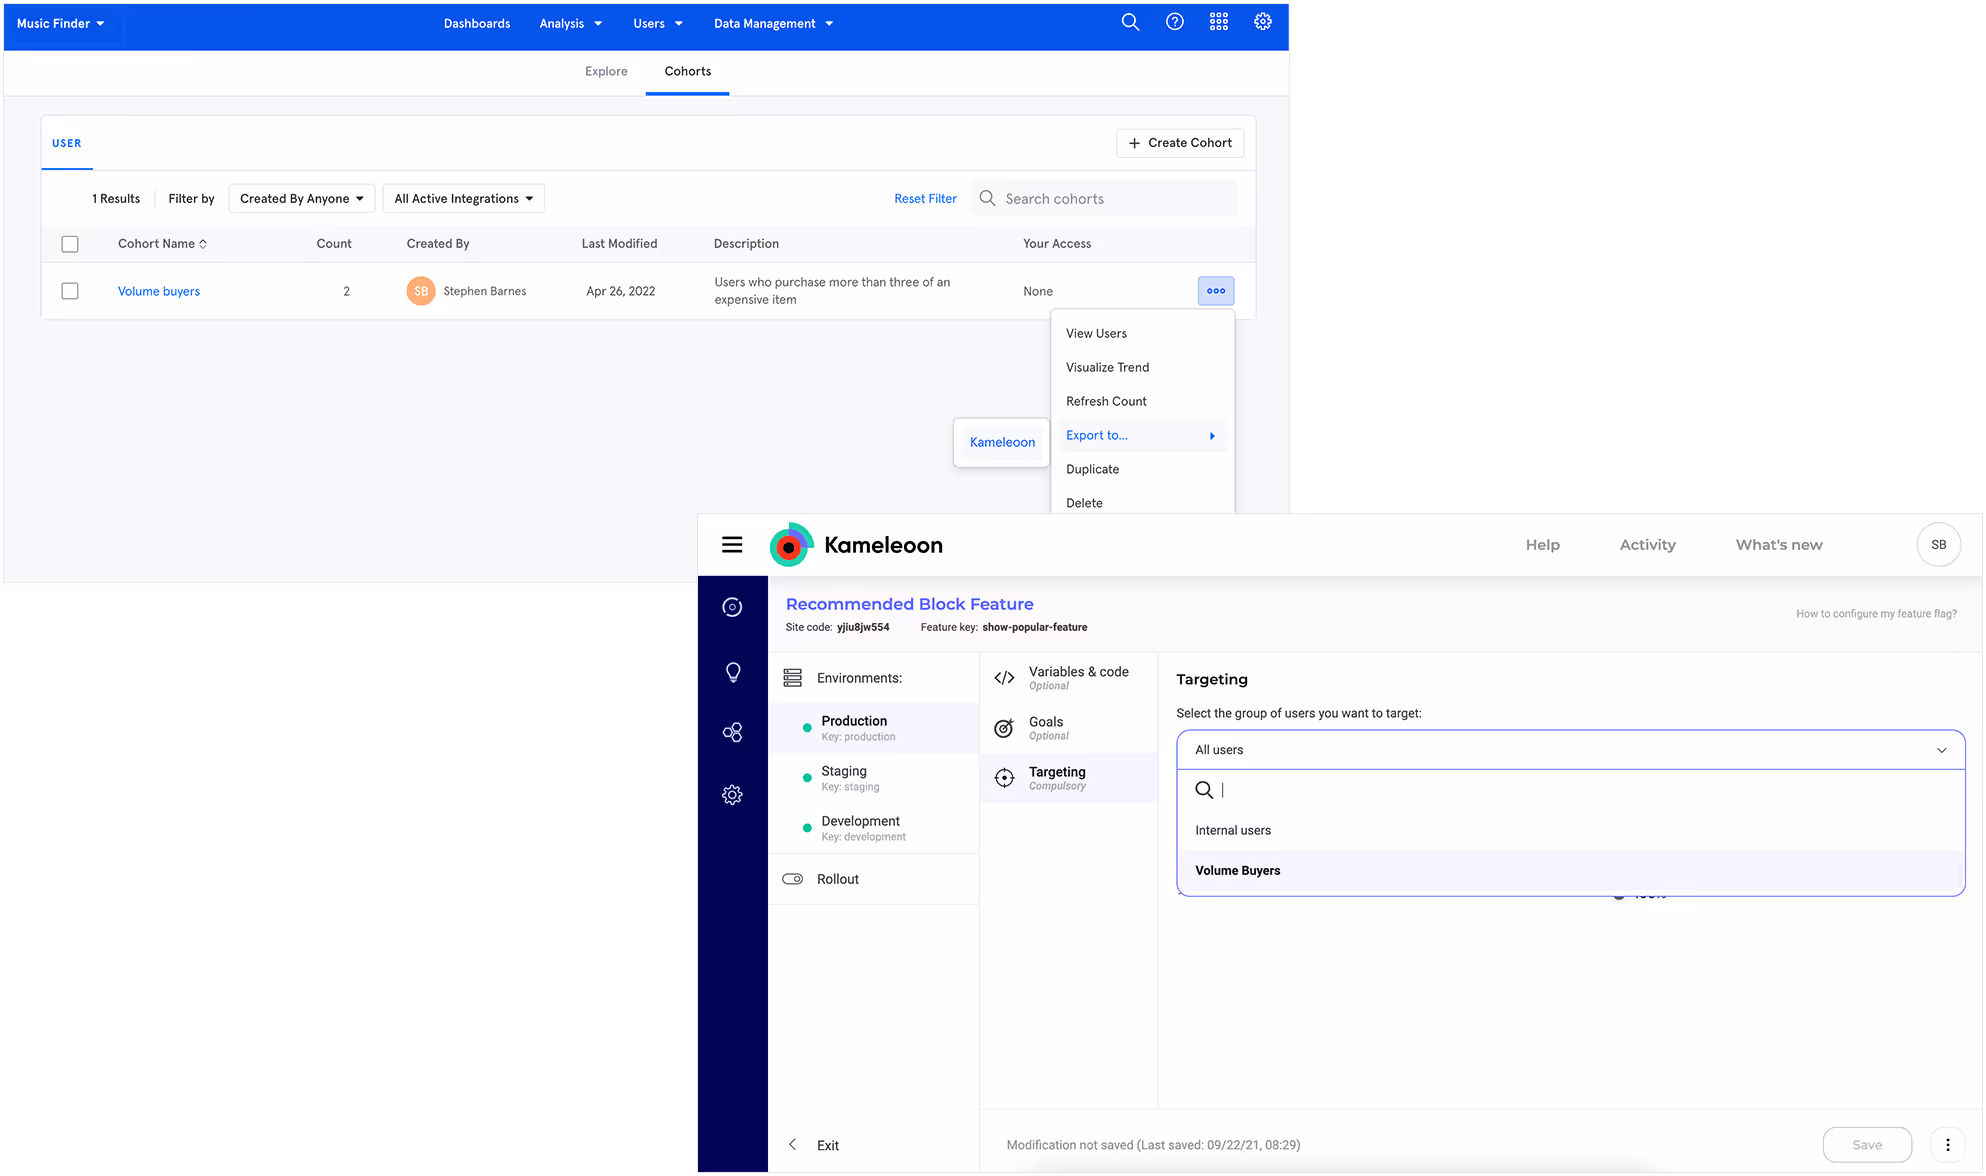1986x1176 pixels.
Task: Click the Reset Filter link
Action: point(925,199)
